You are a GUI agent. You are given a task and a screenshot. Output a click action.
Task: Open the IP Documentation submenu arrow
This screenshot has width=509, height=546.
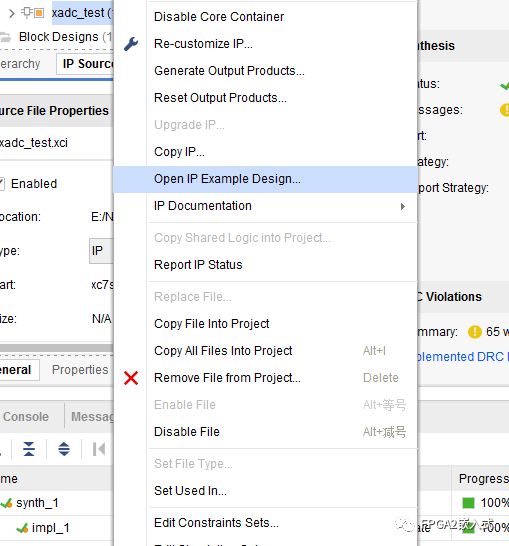click(403, 206)
